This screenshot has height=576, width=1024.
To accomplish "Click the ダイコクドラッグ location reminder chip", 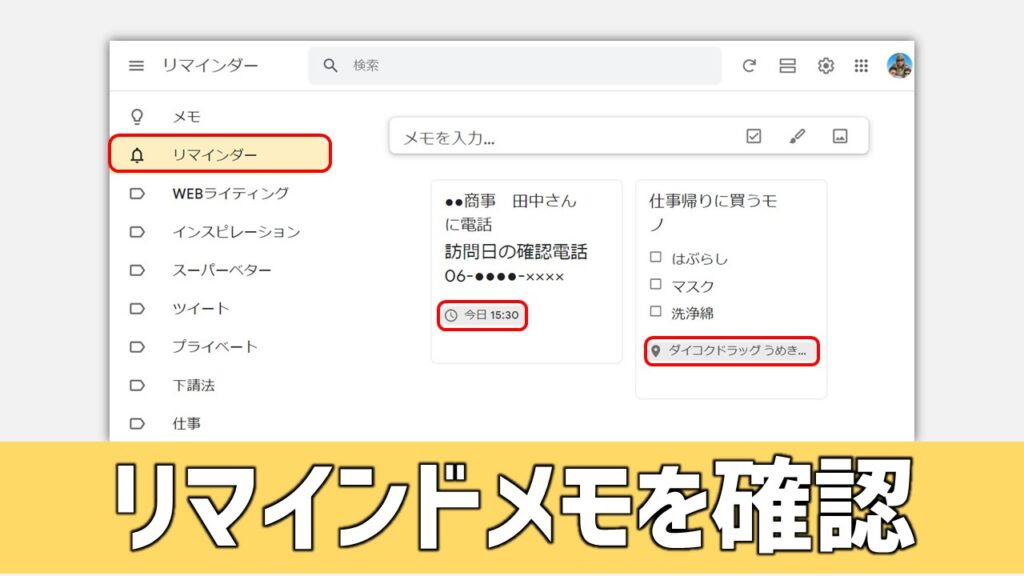I will (731, 351).
